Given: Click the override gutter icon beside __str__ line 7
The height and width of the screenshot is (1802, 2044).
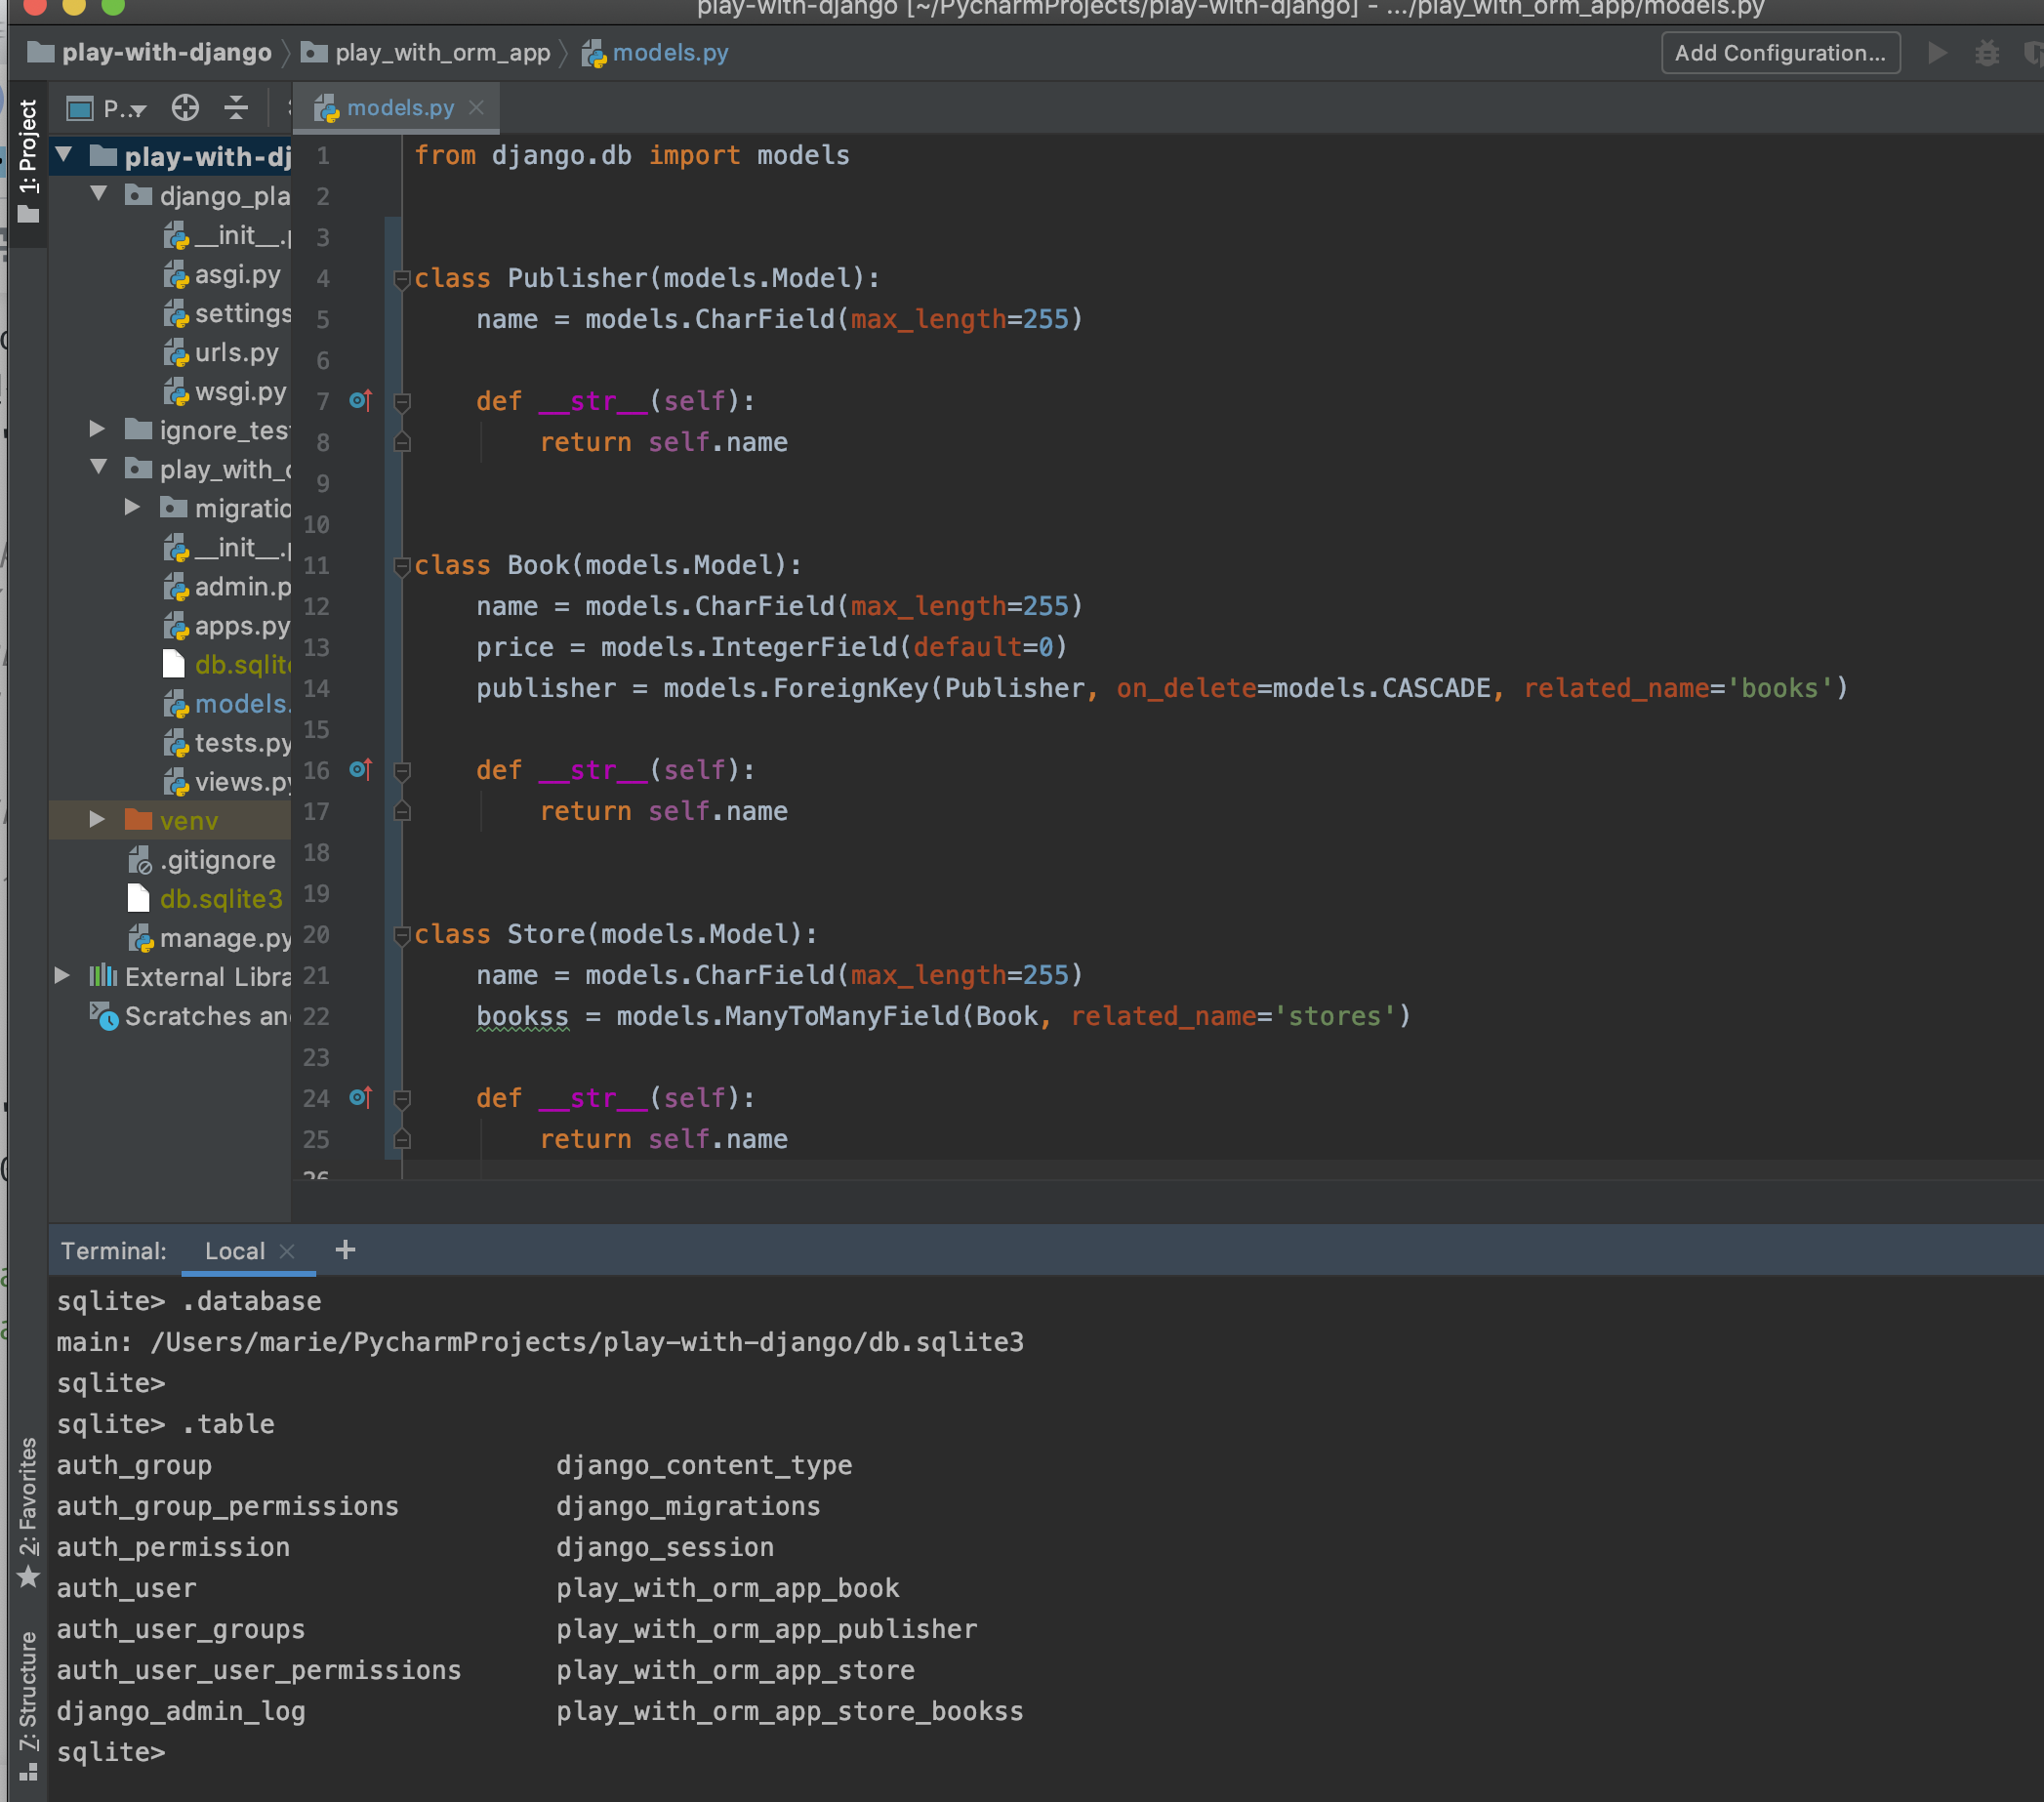Looking at the screenshot, I should pyautogui.click(x=360, y=400).
